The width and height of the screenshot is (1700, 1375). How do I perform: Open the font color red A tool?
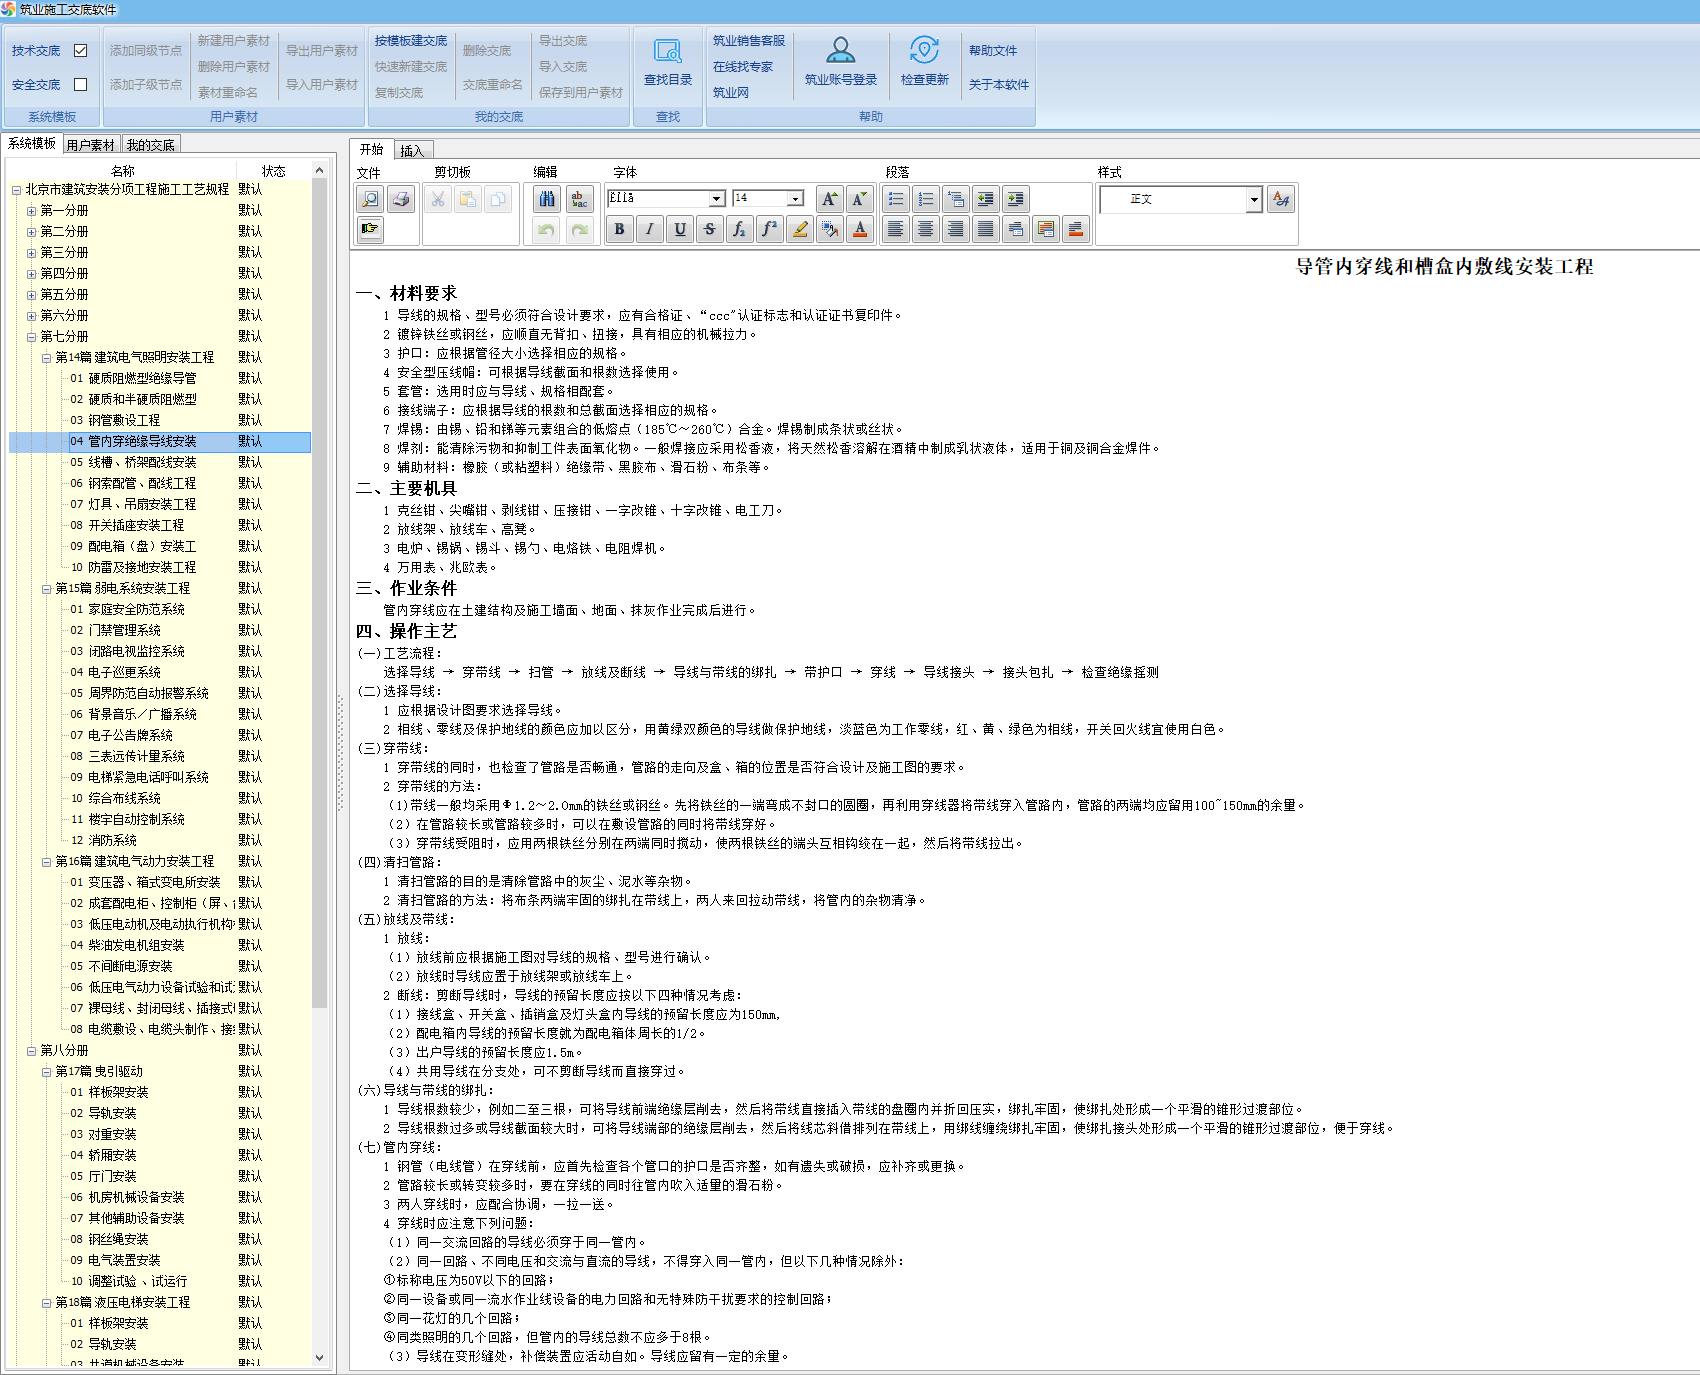point(859,229)
